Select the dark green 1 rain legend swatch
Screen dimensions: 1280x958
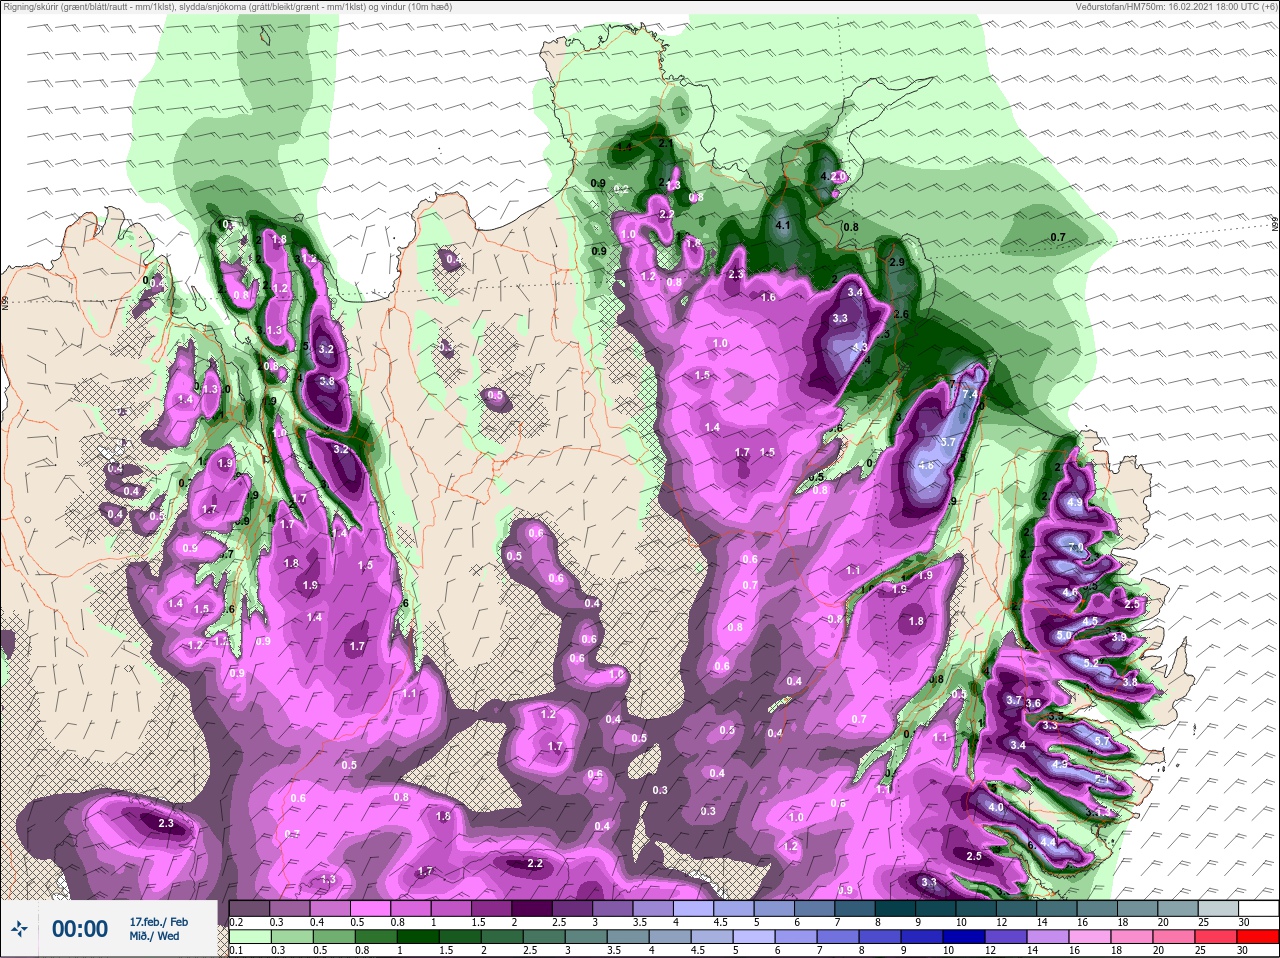pyautogui.click(x=417, y=937)
